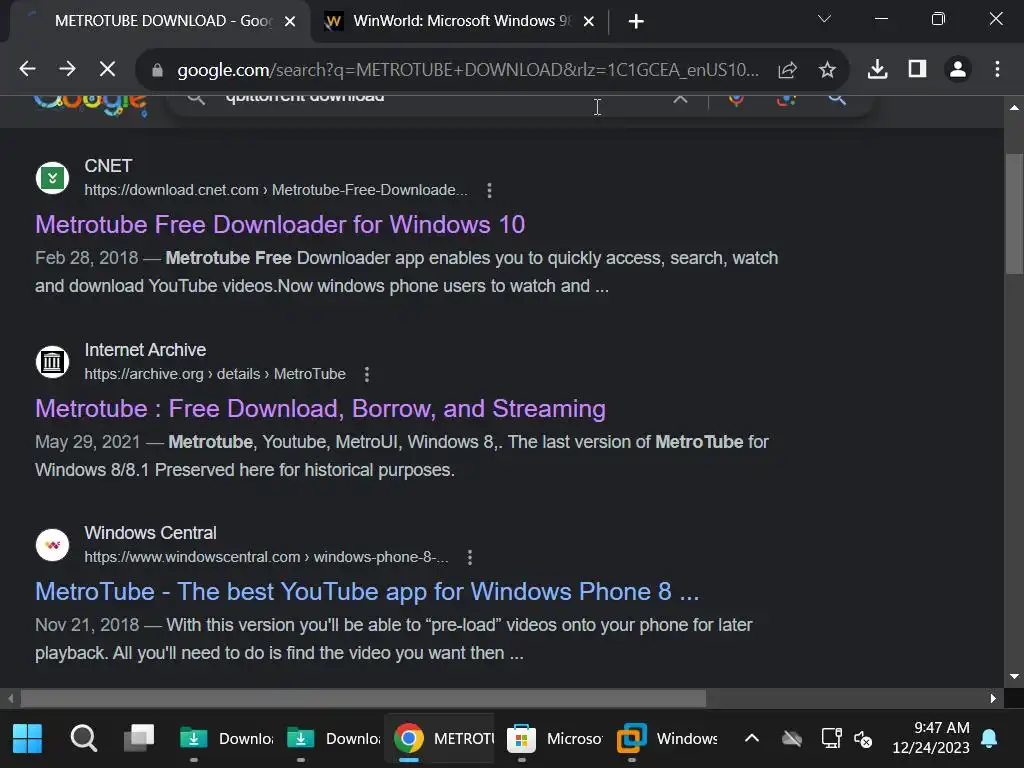Click OneDrive cloud tray icon

tap(792, 739)
